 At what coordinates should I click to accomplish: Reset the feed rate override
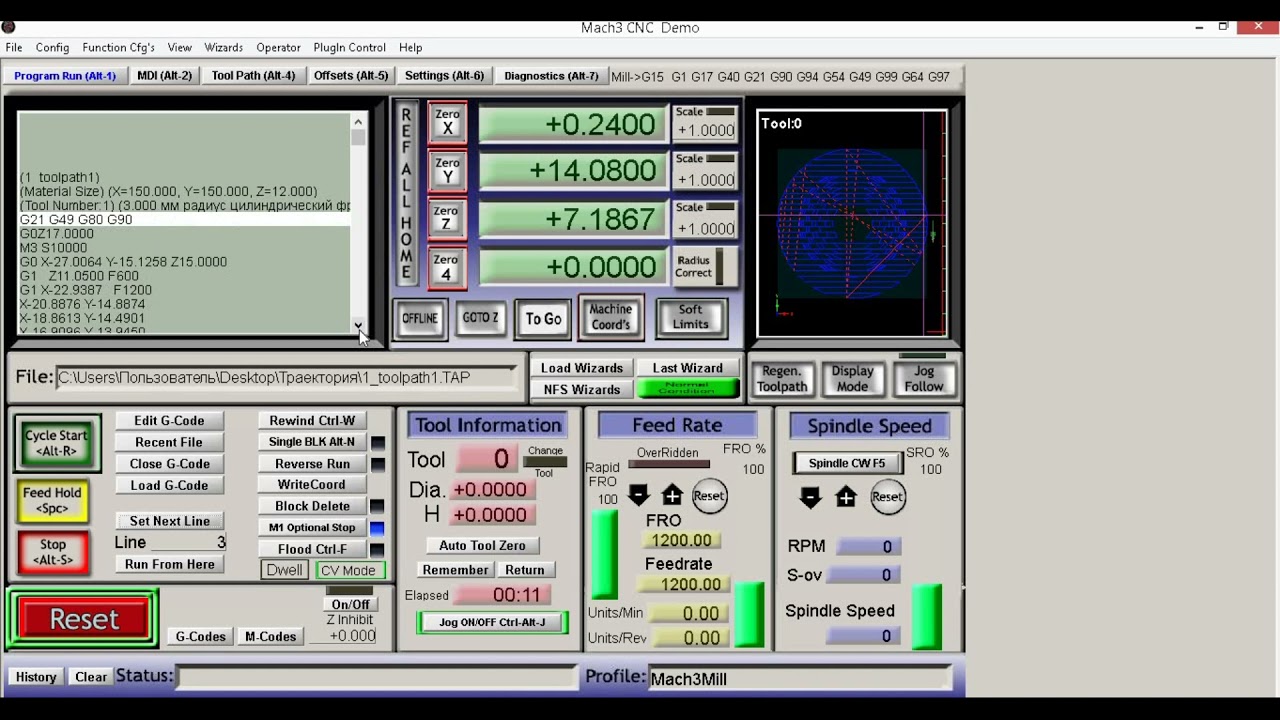709,496
